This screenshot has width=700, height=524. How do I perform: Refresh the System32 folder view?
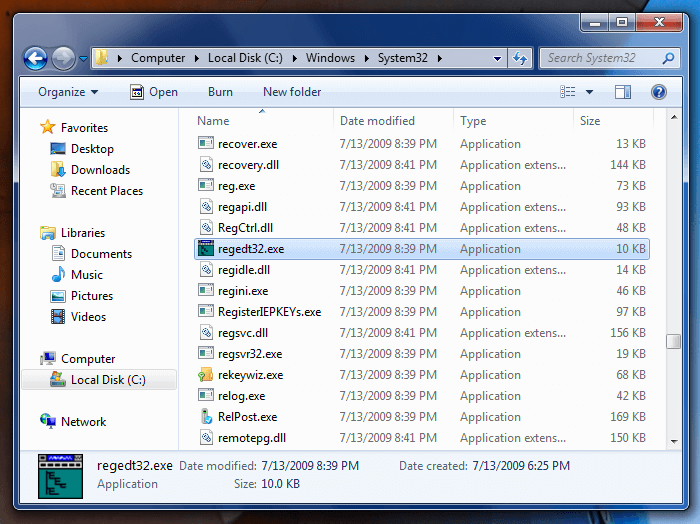520,58
